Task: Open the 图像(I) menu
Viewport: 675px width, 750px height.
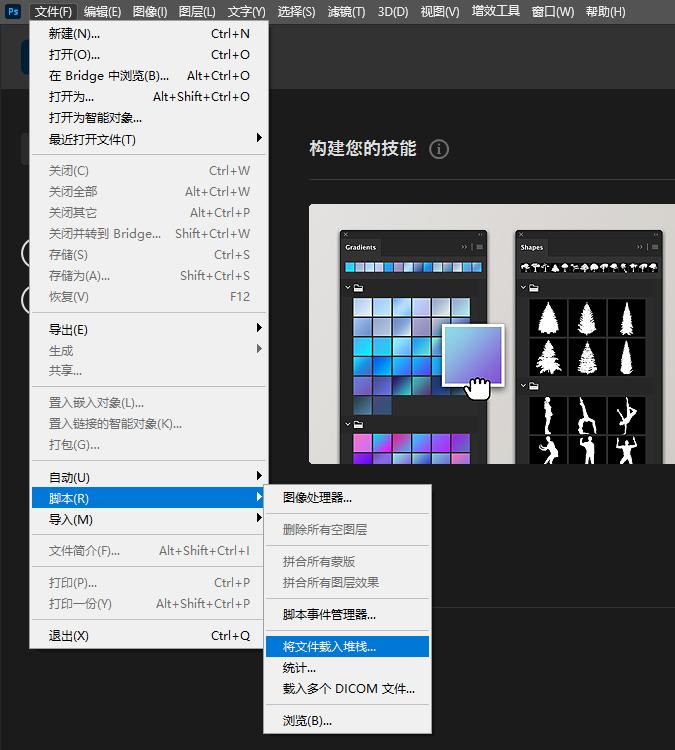Action: pos(150,11)
